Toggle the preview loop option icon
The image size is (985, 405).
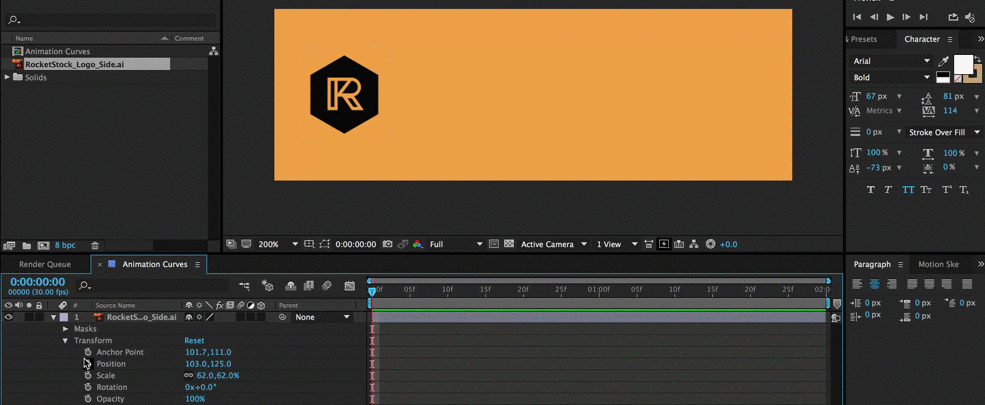(x=953, y=18)
